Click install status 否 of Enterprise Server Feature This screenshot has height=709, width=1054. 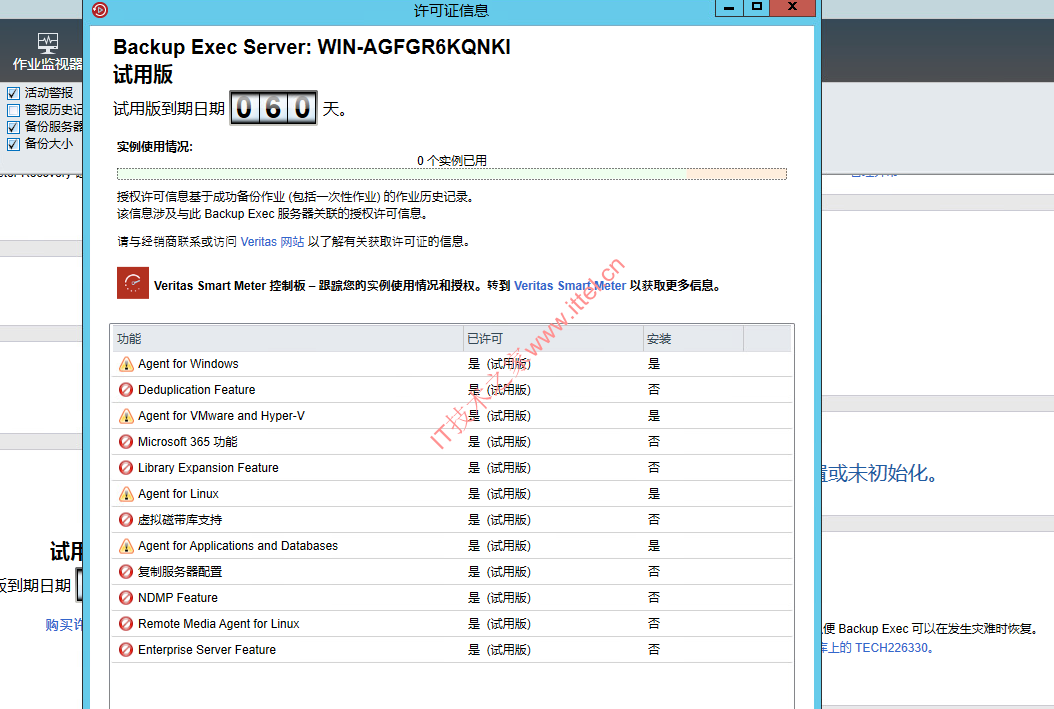pyautogui.click(x=654, y=650)
